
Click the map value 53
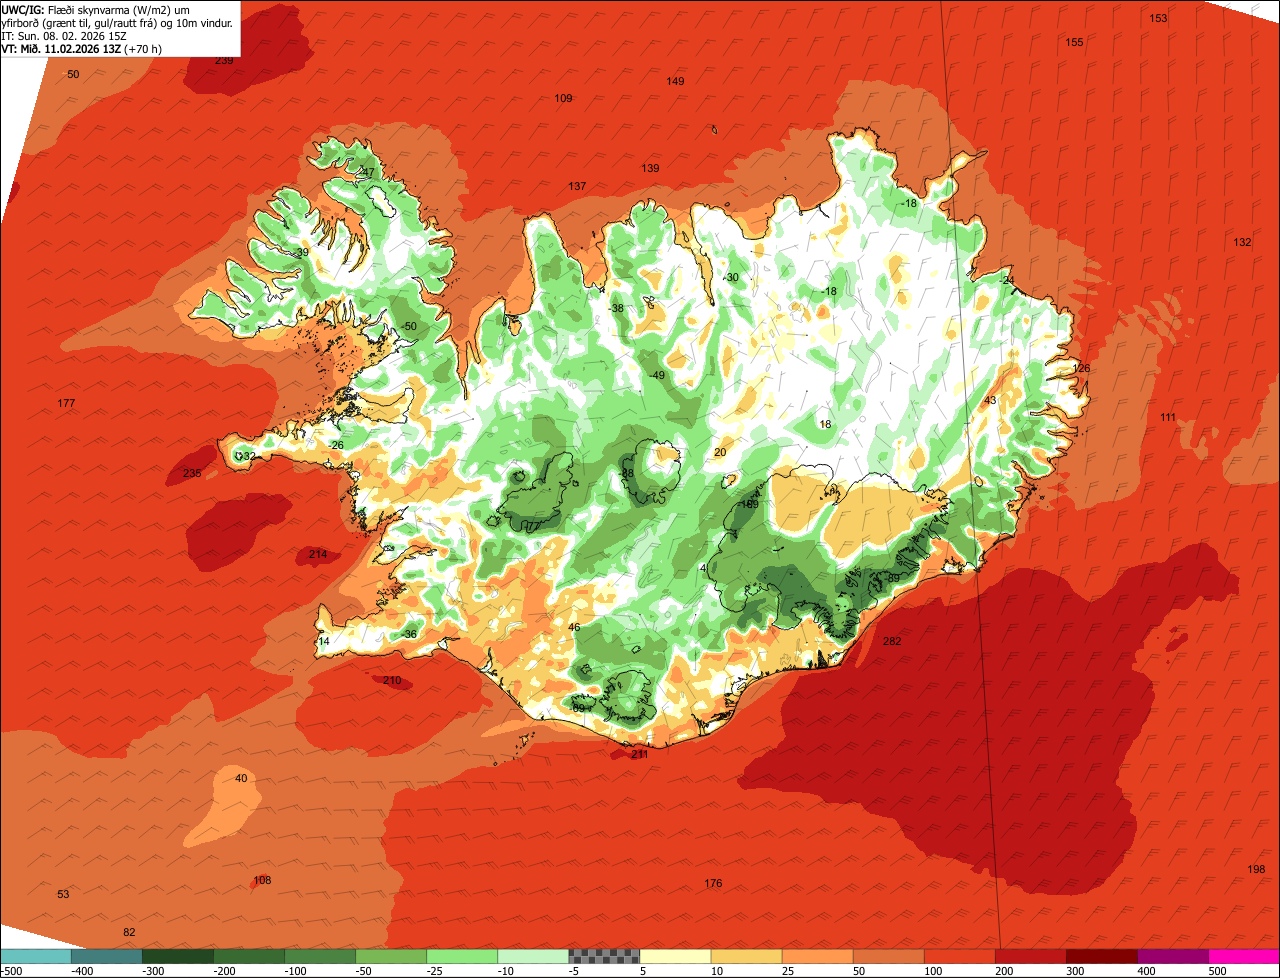63,894
